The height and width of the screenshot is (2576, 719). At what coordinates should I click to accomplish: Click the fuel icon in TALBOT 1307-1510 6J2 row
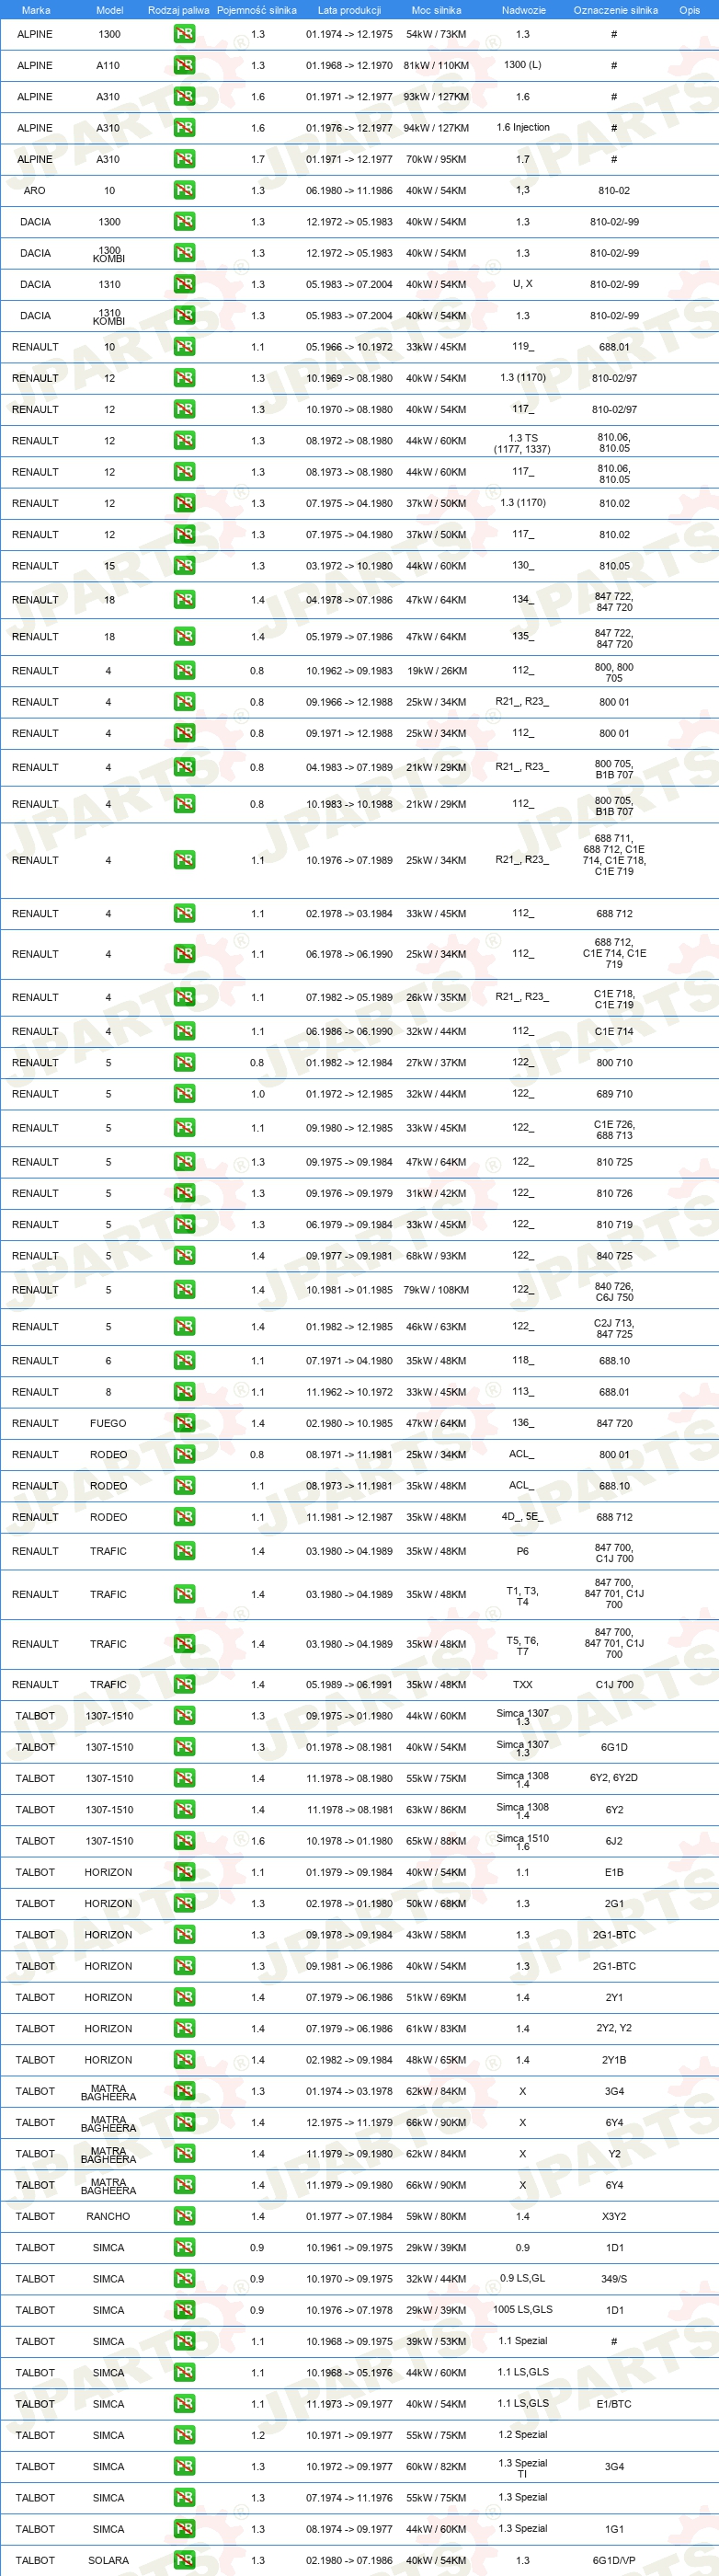[x=184, y=1841]
